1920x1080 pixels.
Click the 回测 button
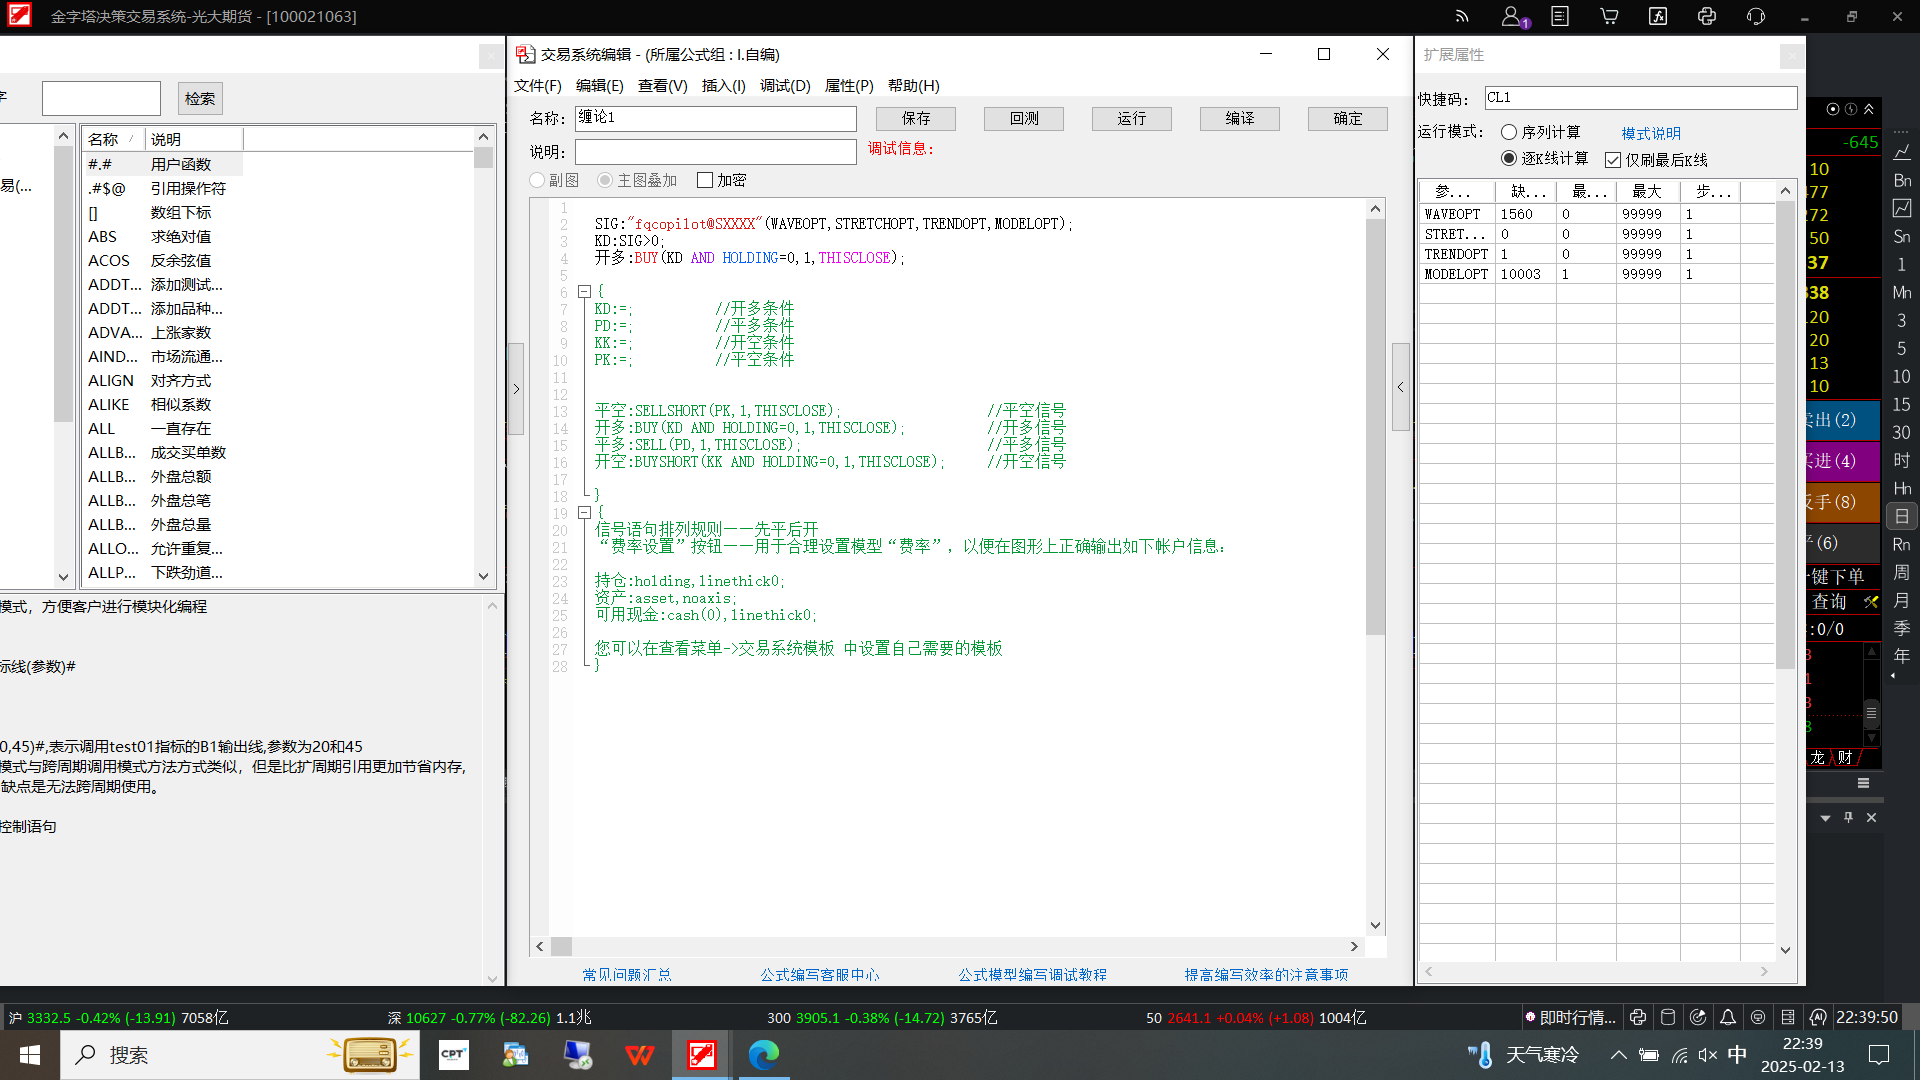click(x=1024, y=118)
